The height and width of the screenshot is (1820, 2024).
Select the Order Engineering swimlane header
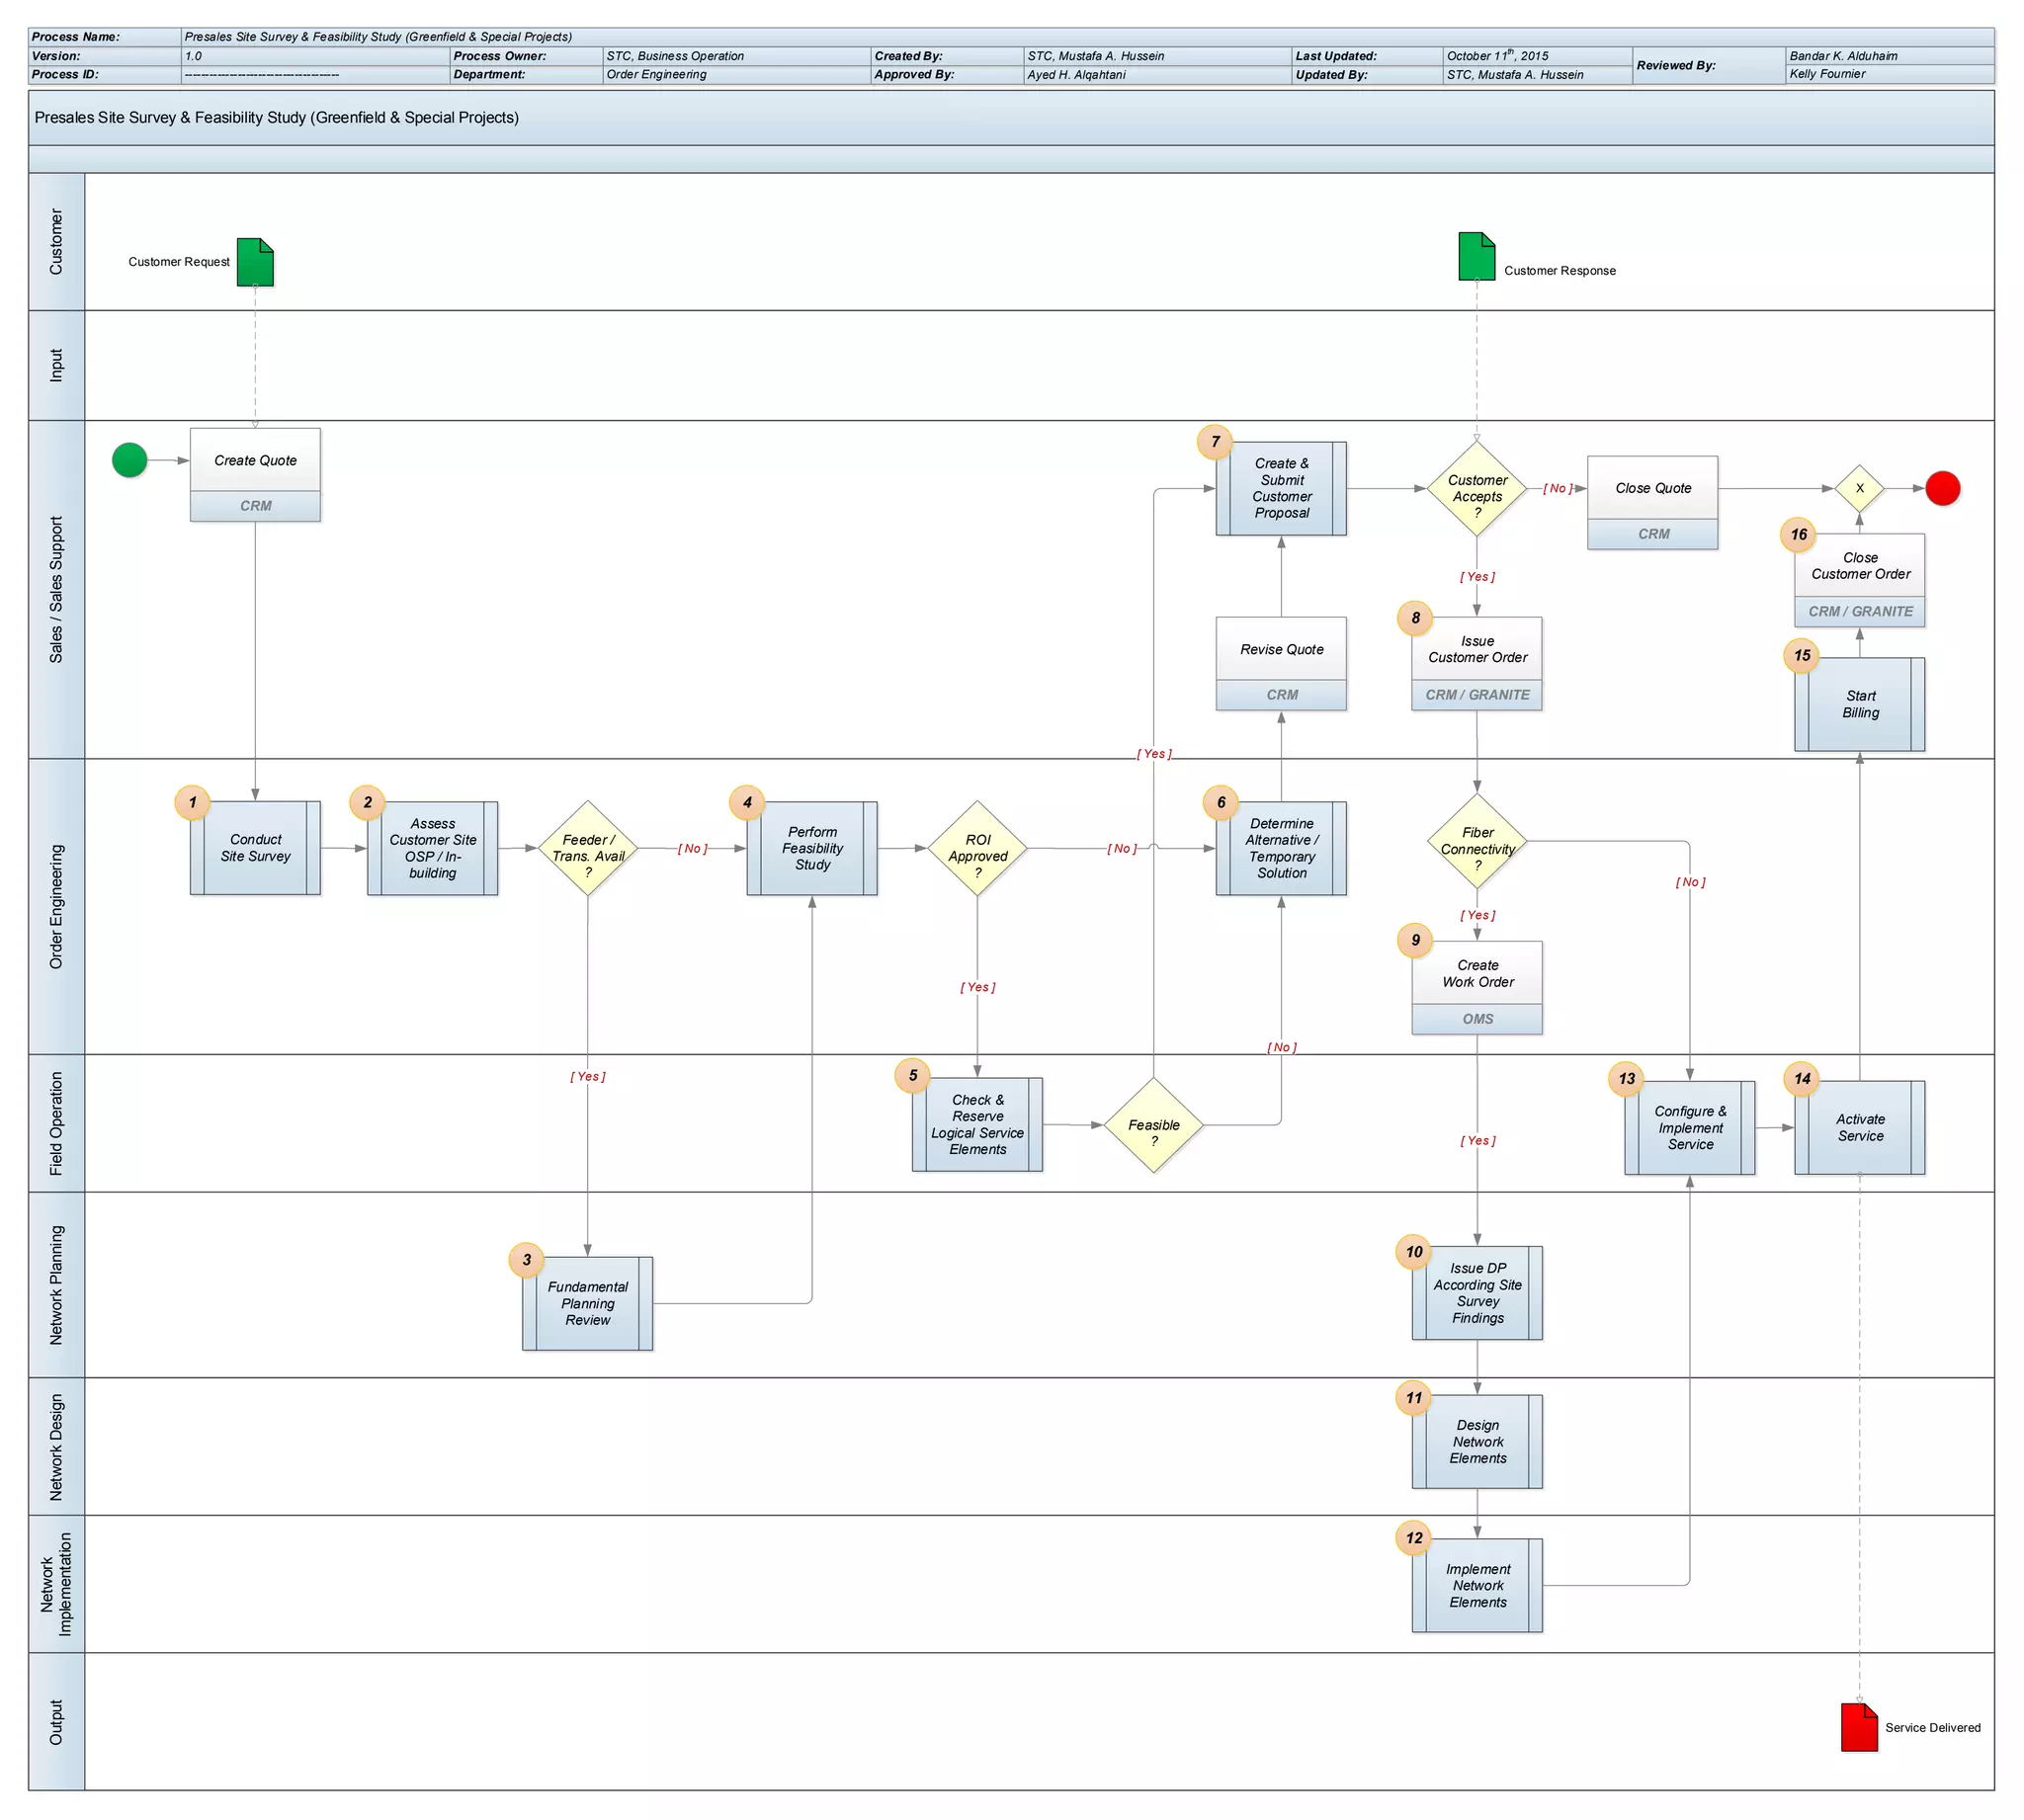click(56, 906)
